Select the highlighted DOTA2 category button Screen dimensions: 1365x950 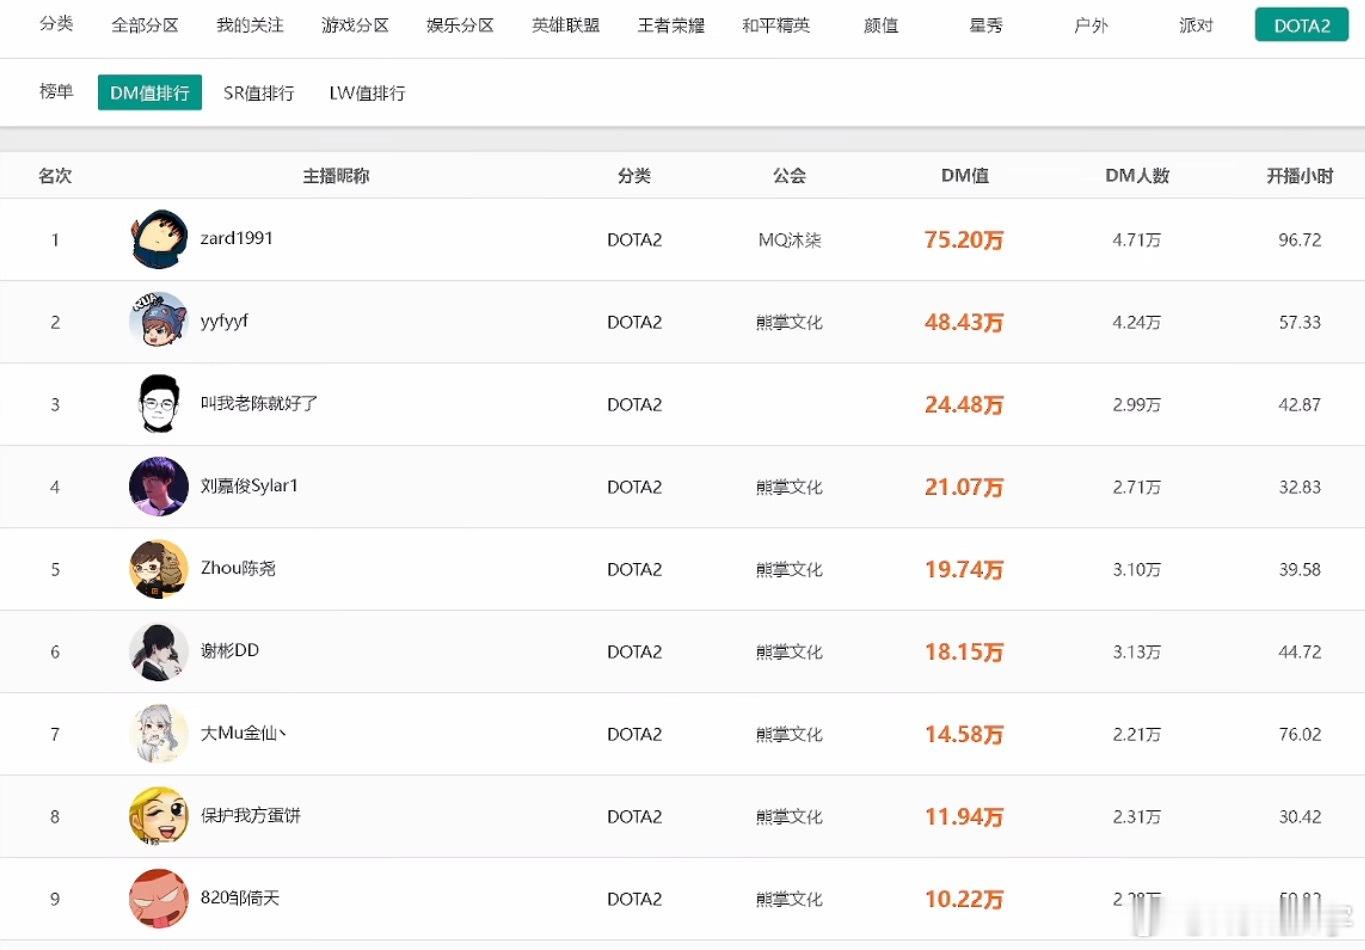click(x=1302, y=25)
